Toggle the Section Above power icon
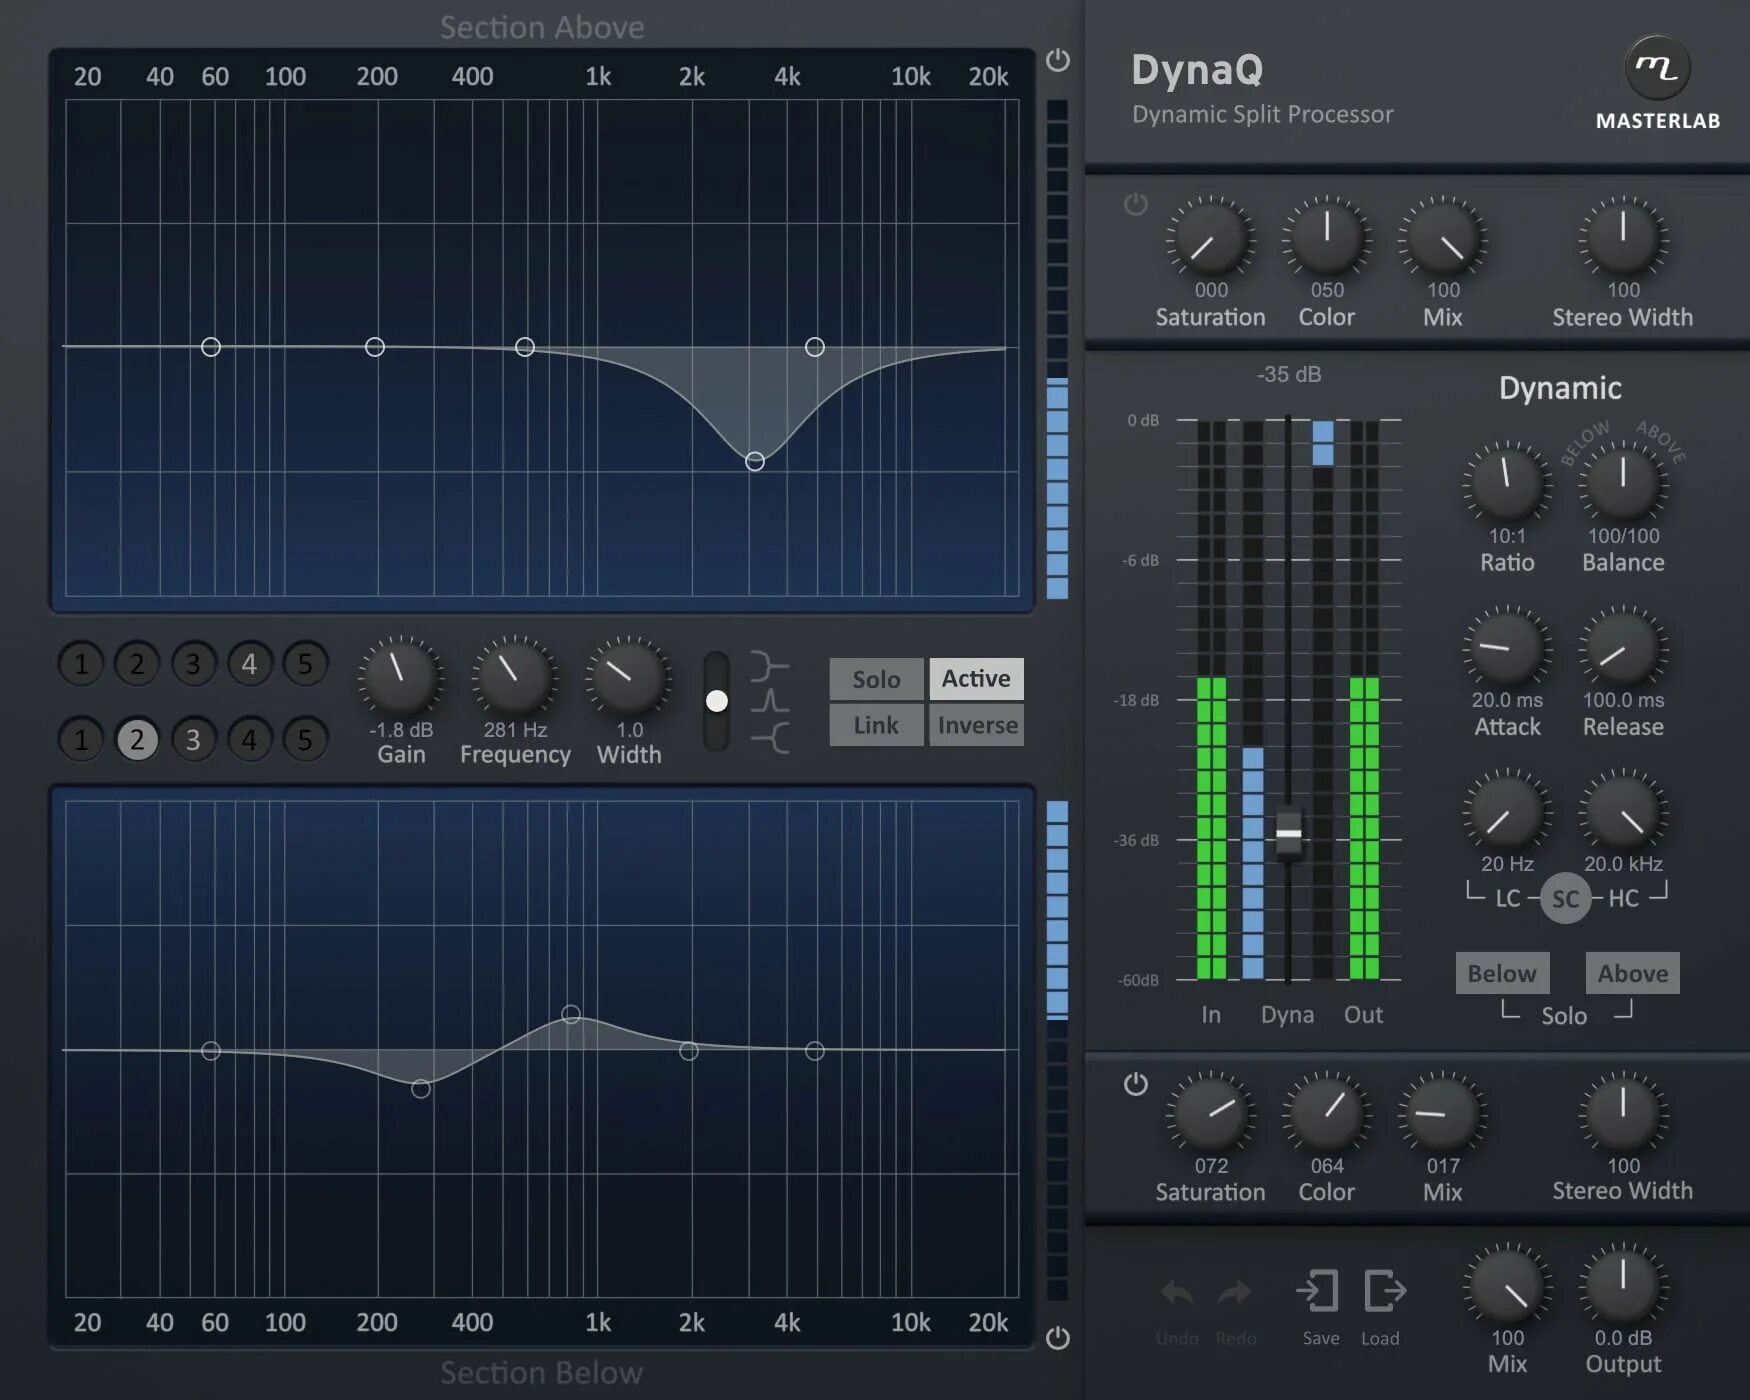1750x1400 pixels. click(x=1057, y=60)
